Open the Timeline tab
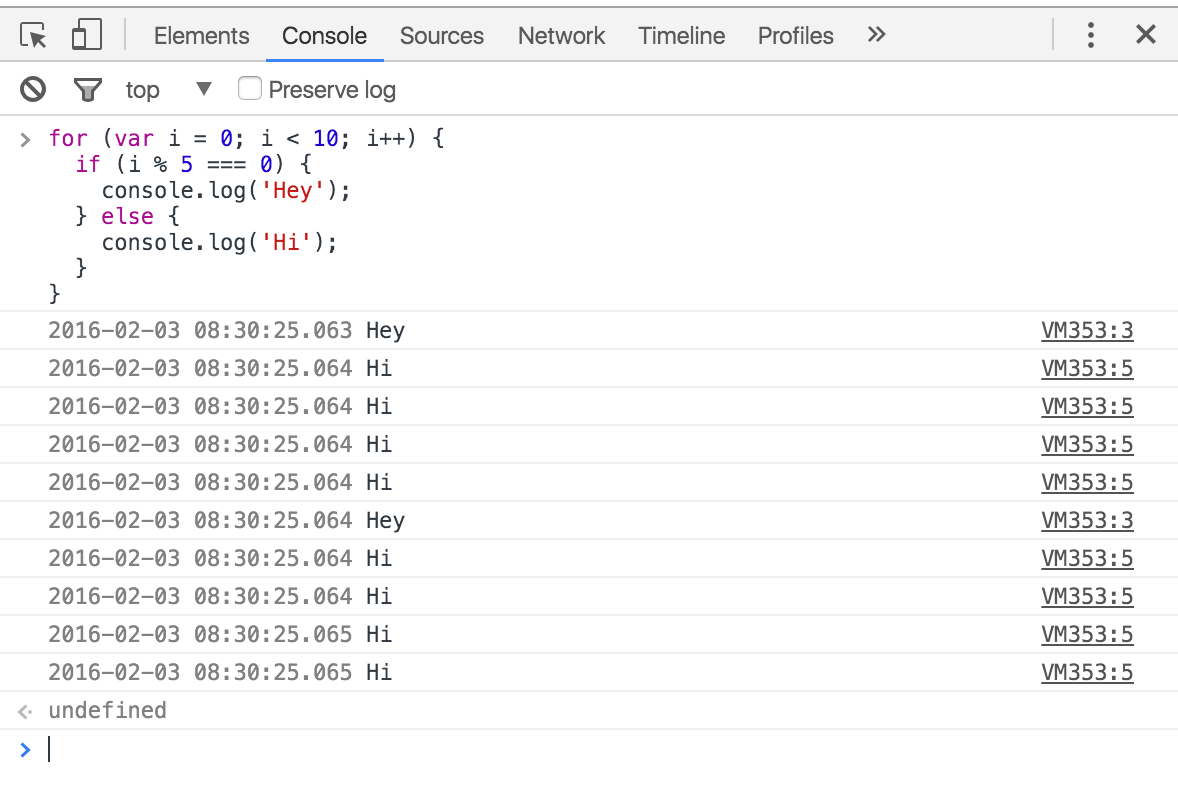1178x808 pixels. tap(681, 36)
